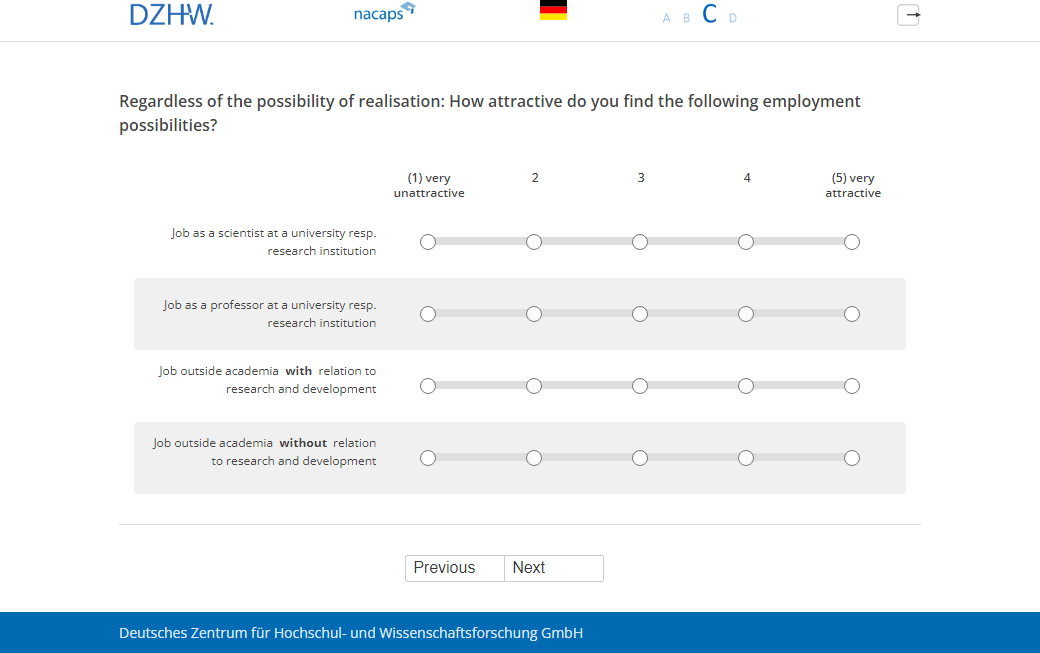Select very attractive for job with R&D relation
Image resolution: width=1040 pixels, height=653 pixels.
pos(852,386)
